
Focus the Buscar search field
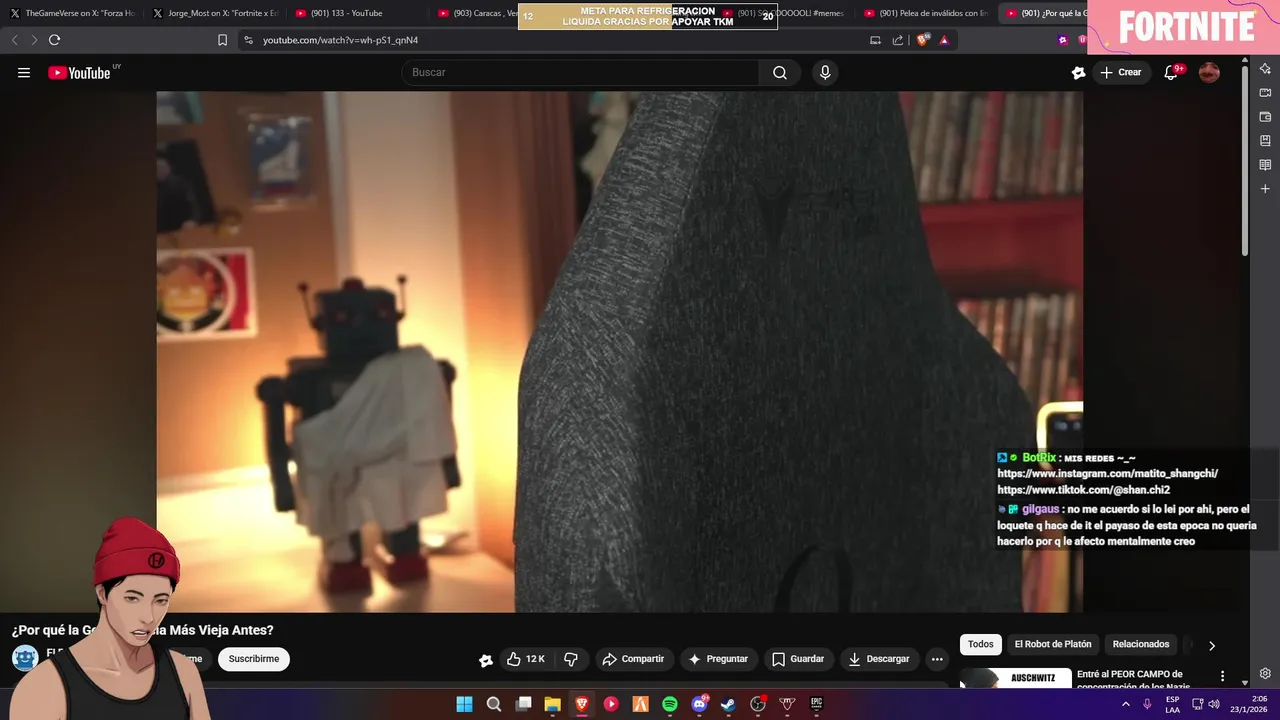coord(580,72)
